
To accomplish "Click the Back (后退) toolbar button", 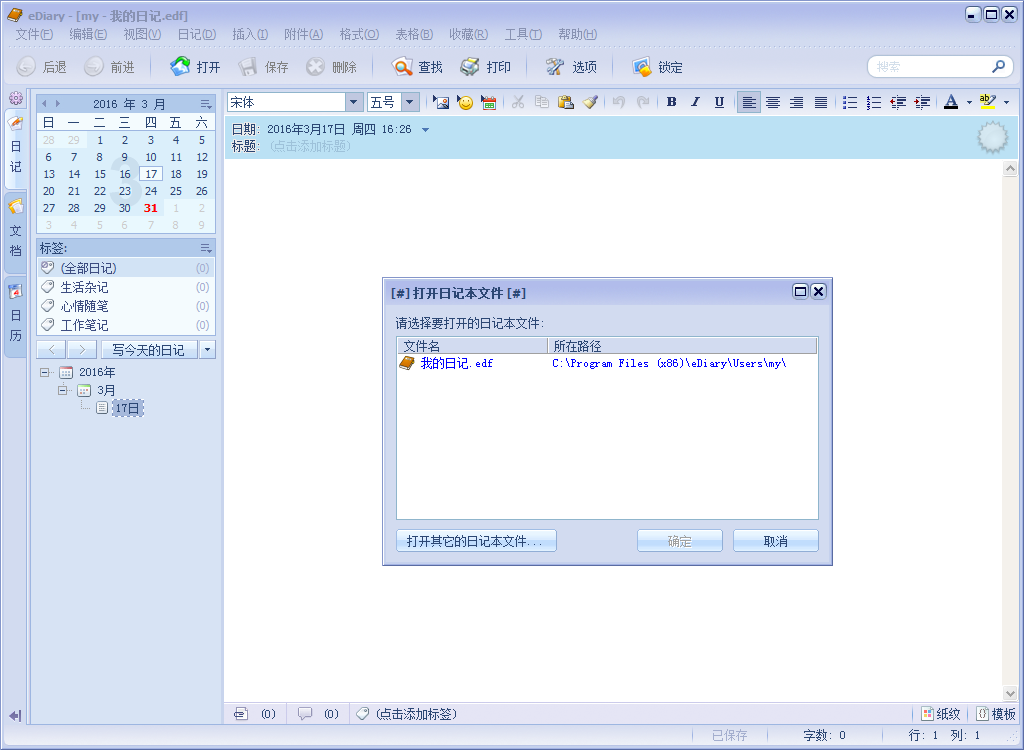I will pos(42,67).
